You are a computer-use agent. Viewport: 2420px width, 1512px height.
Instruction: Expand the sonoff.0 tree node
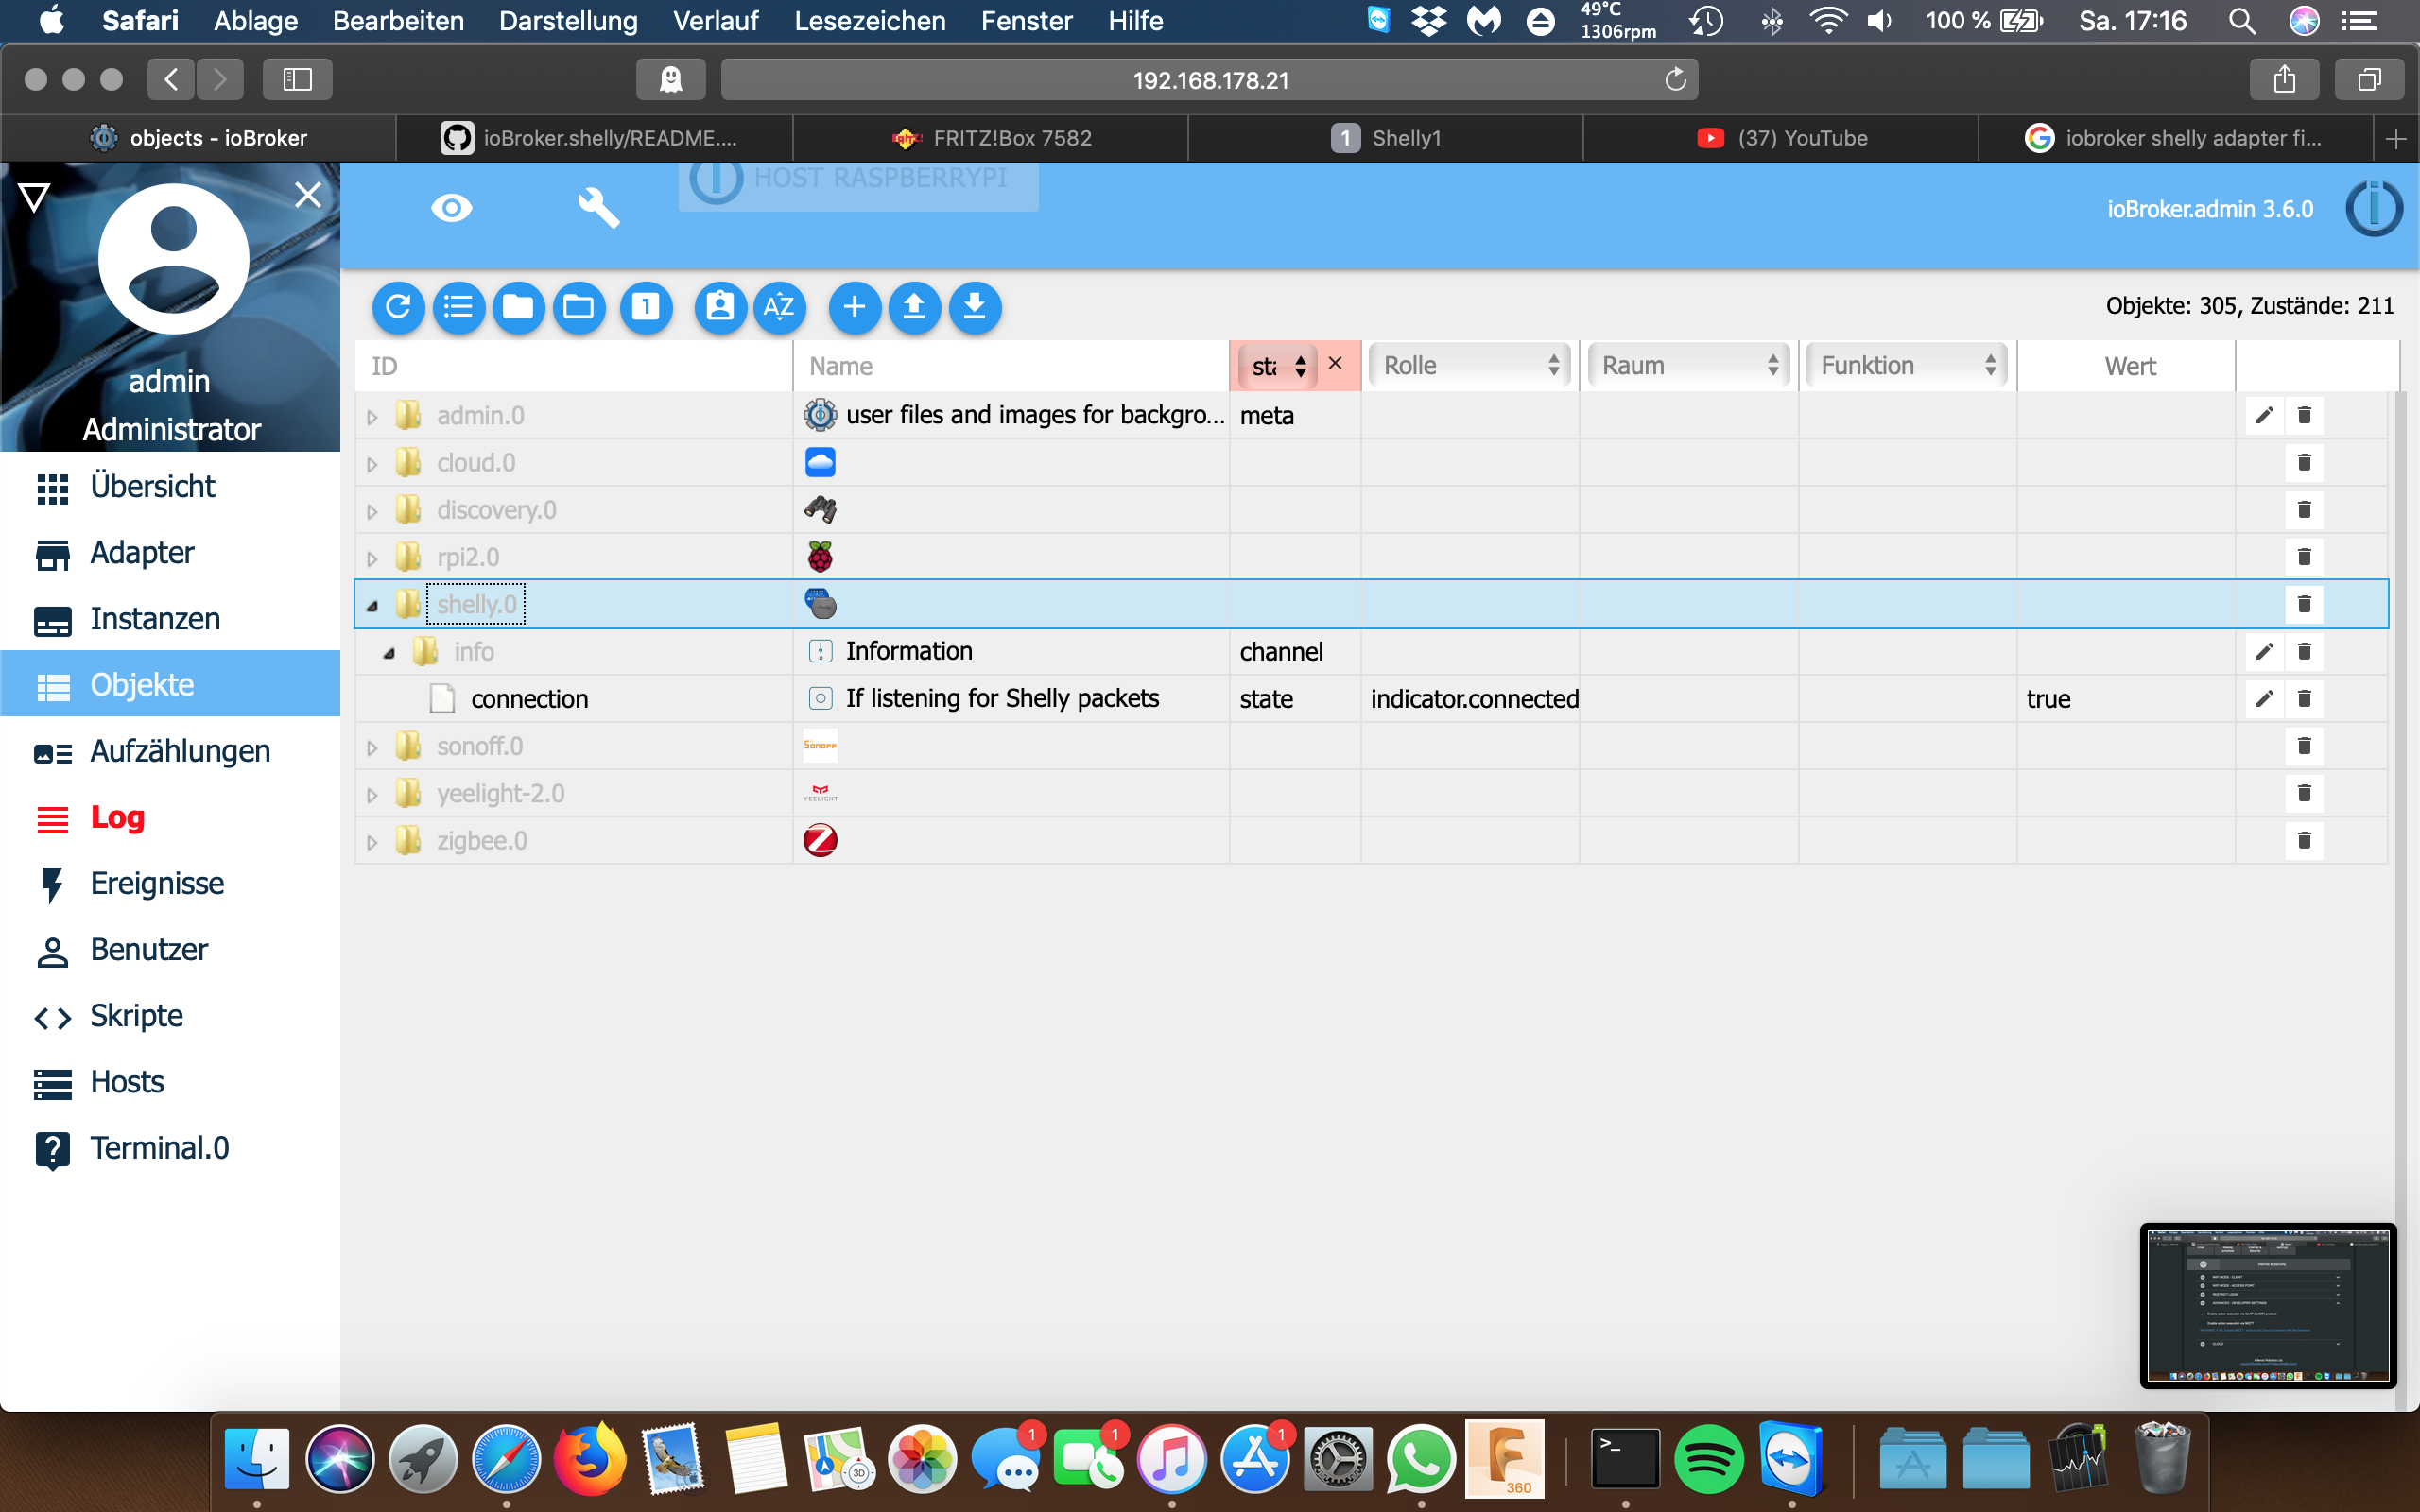coord(372,748)
